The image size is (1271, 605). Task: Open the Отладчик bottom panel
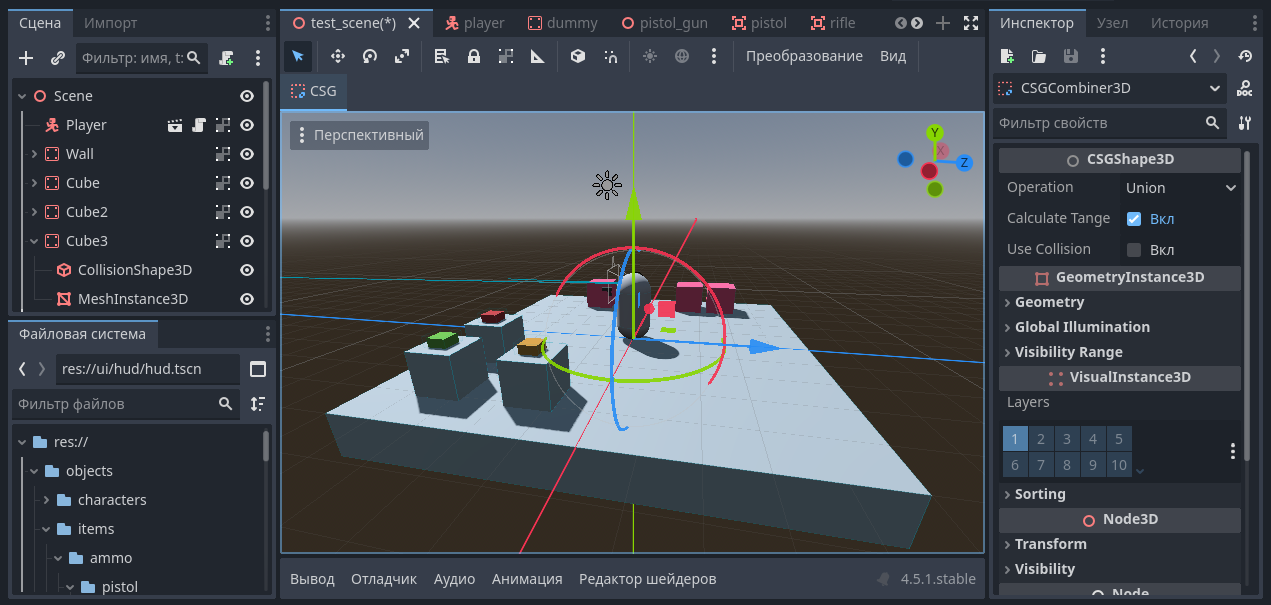[x=384, y=579]
